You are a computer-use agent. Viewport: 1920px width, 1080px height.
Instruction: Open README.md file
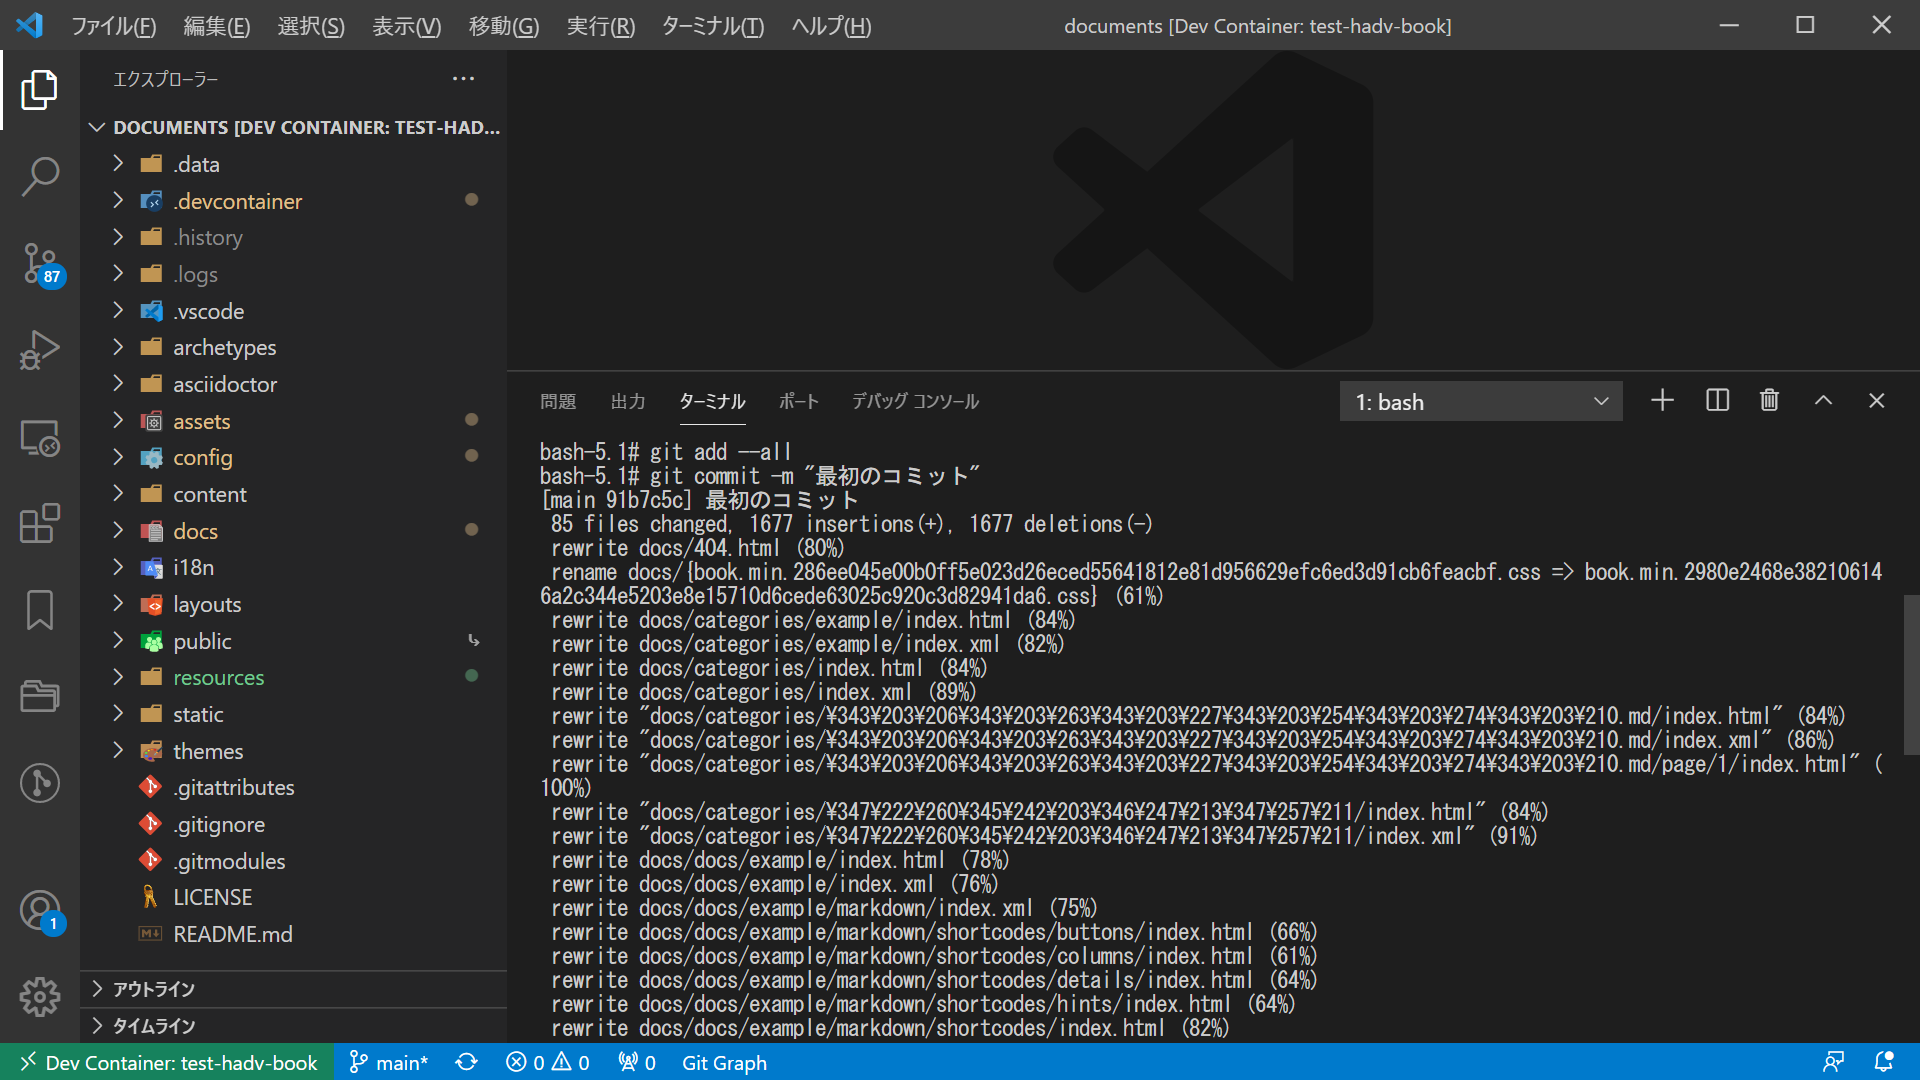tap(293, 934)
